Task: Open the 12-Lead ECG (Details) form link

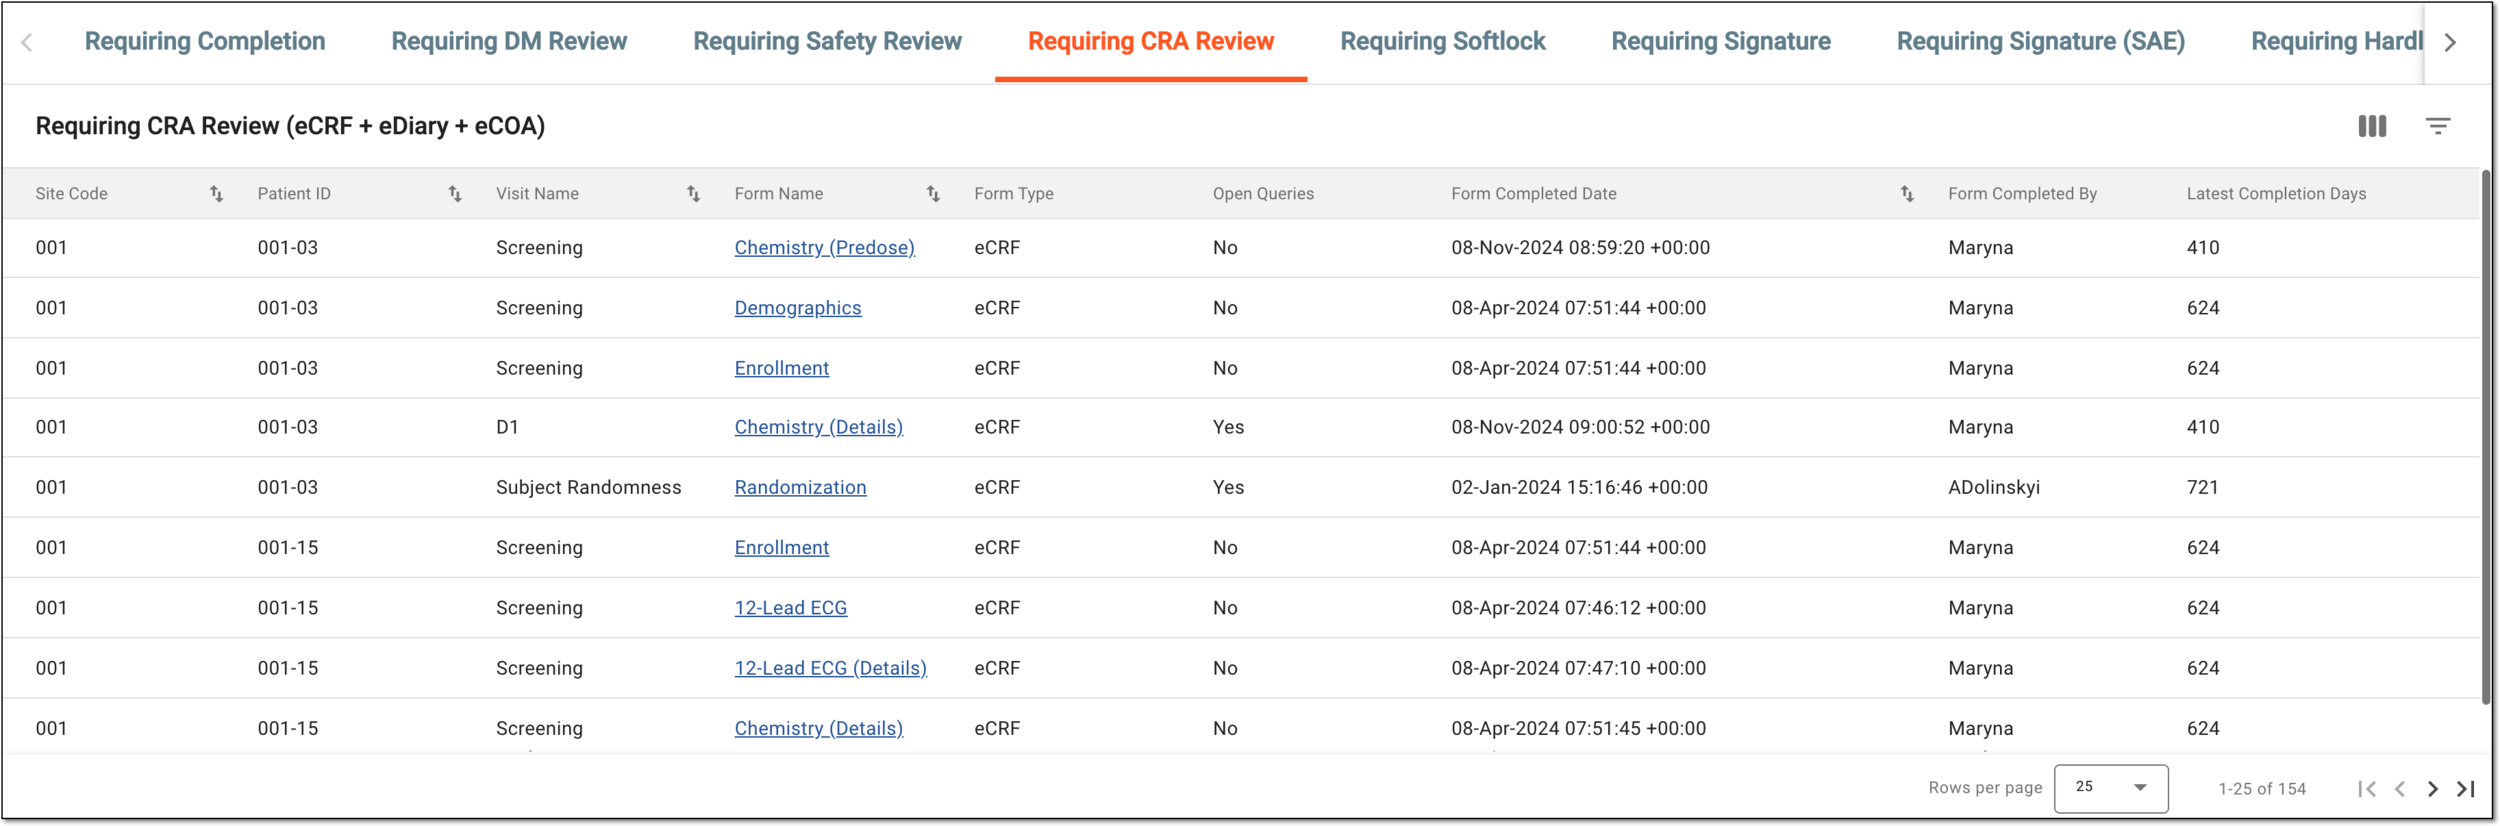Action: [830, 668]
